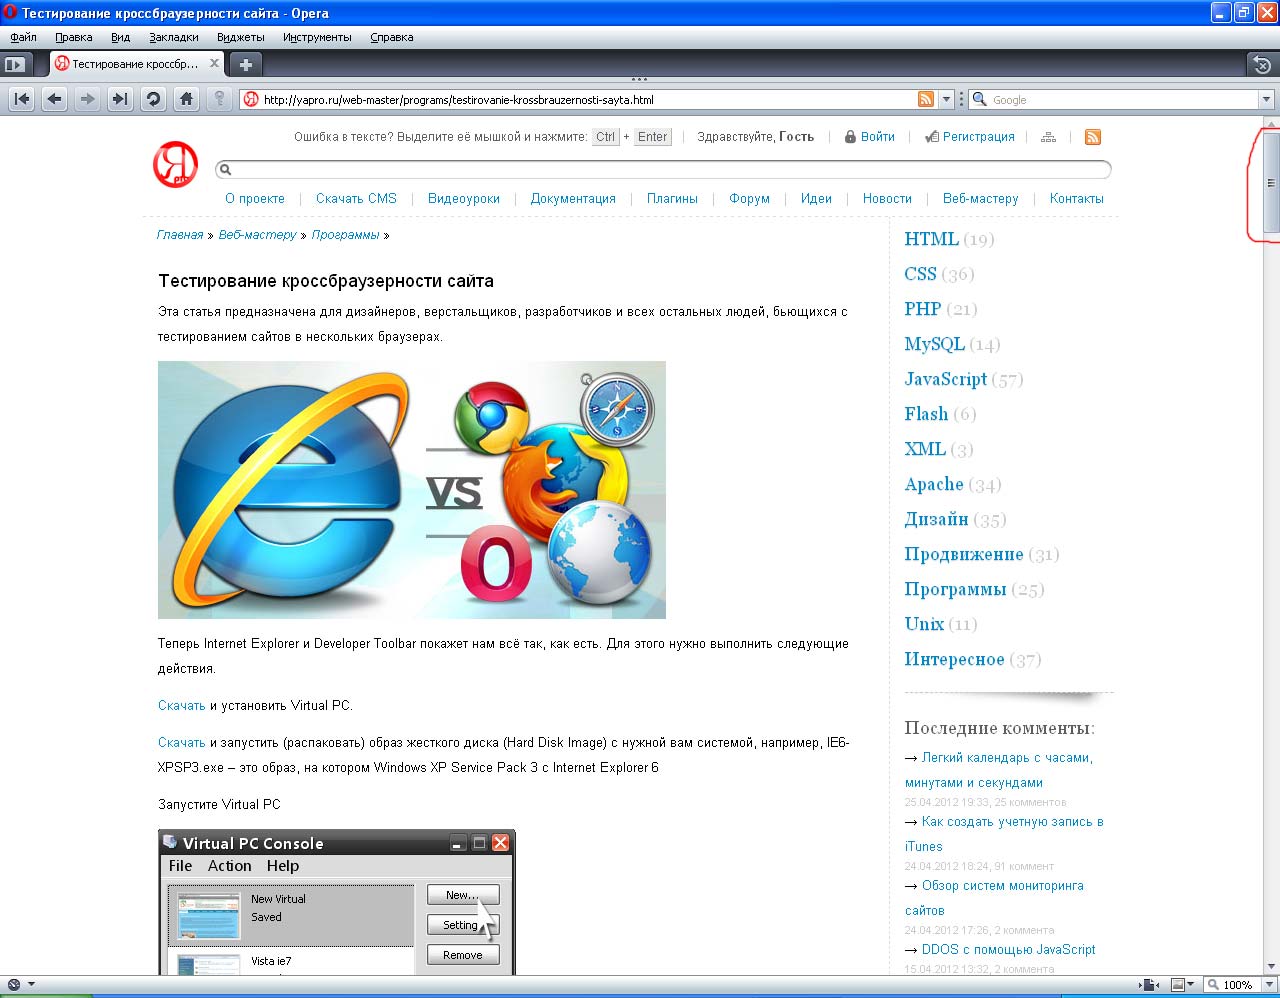Open the Новости nav link
The image size is (1280, 998).
(x=887, y=198)
